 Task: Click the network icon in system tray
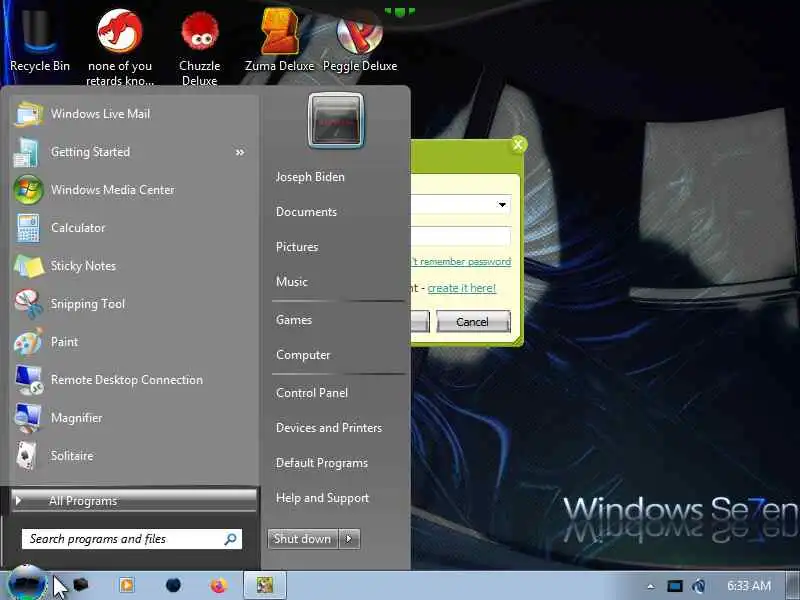699,586
